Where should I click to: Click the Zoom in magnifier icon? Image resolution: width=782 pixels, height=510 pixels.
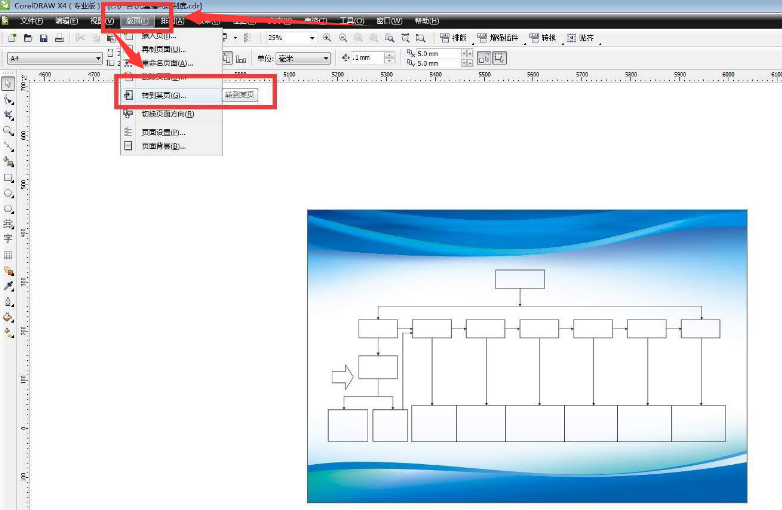(x=327, y=38)
